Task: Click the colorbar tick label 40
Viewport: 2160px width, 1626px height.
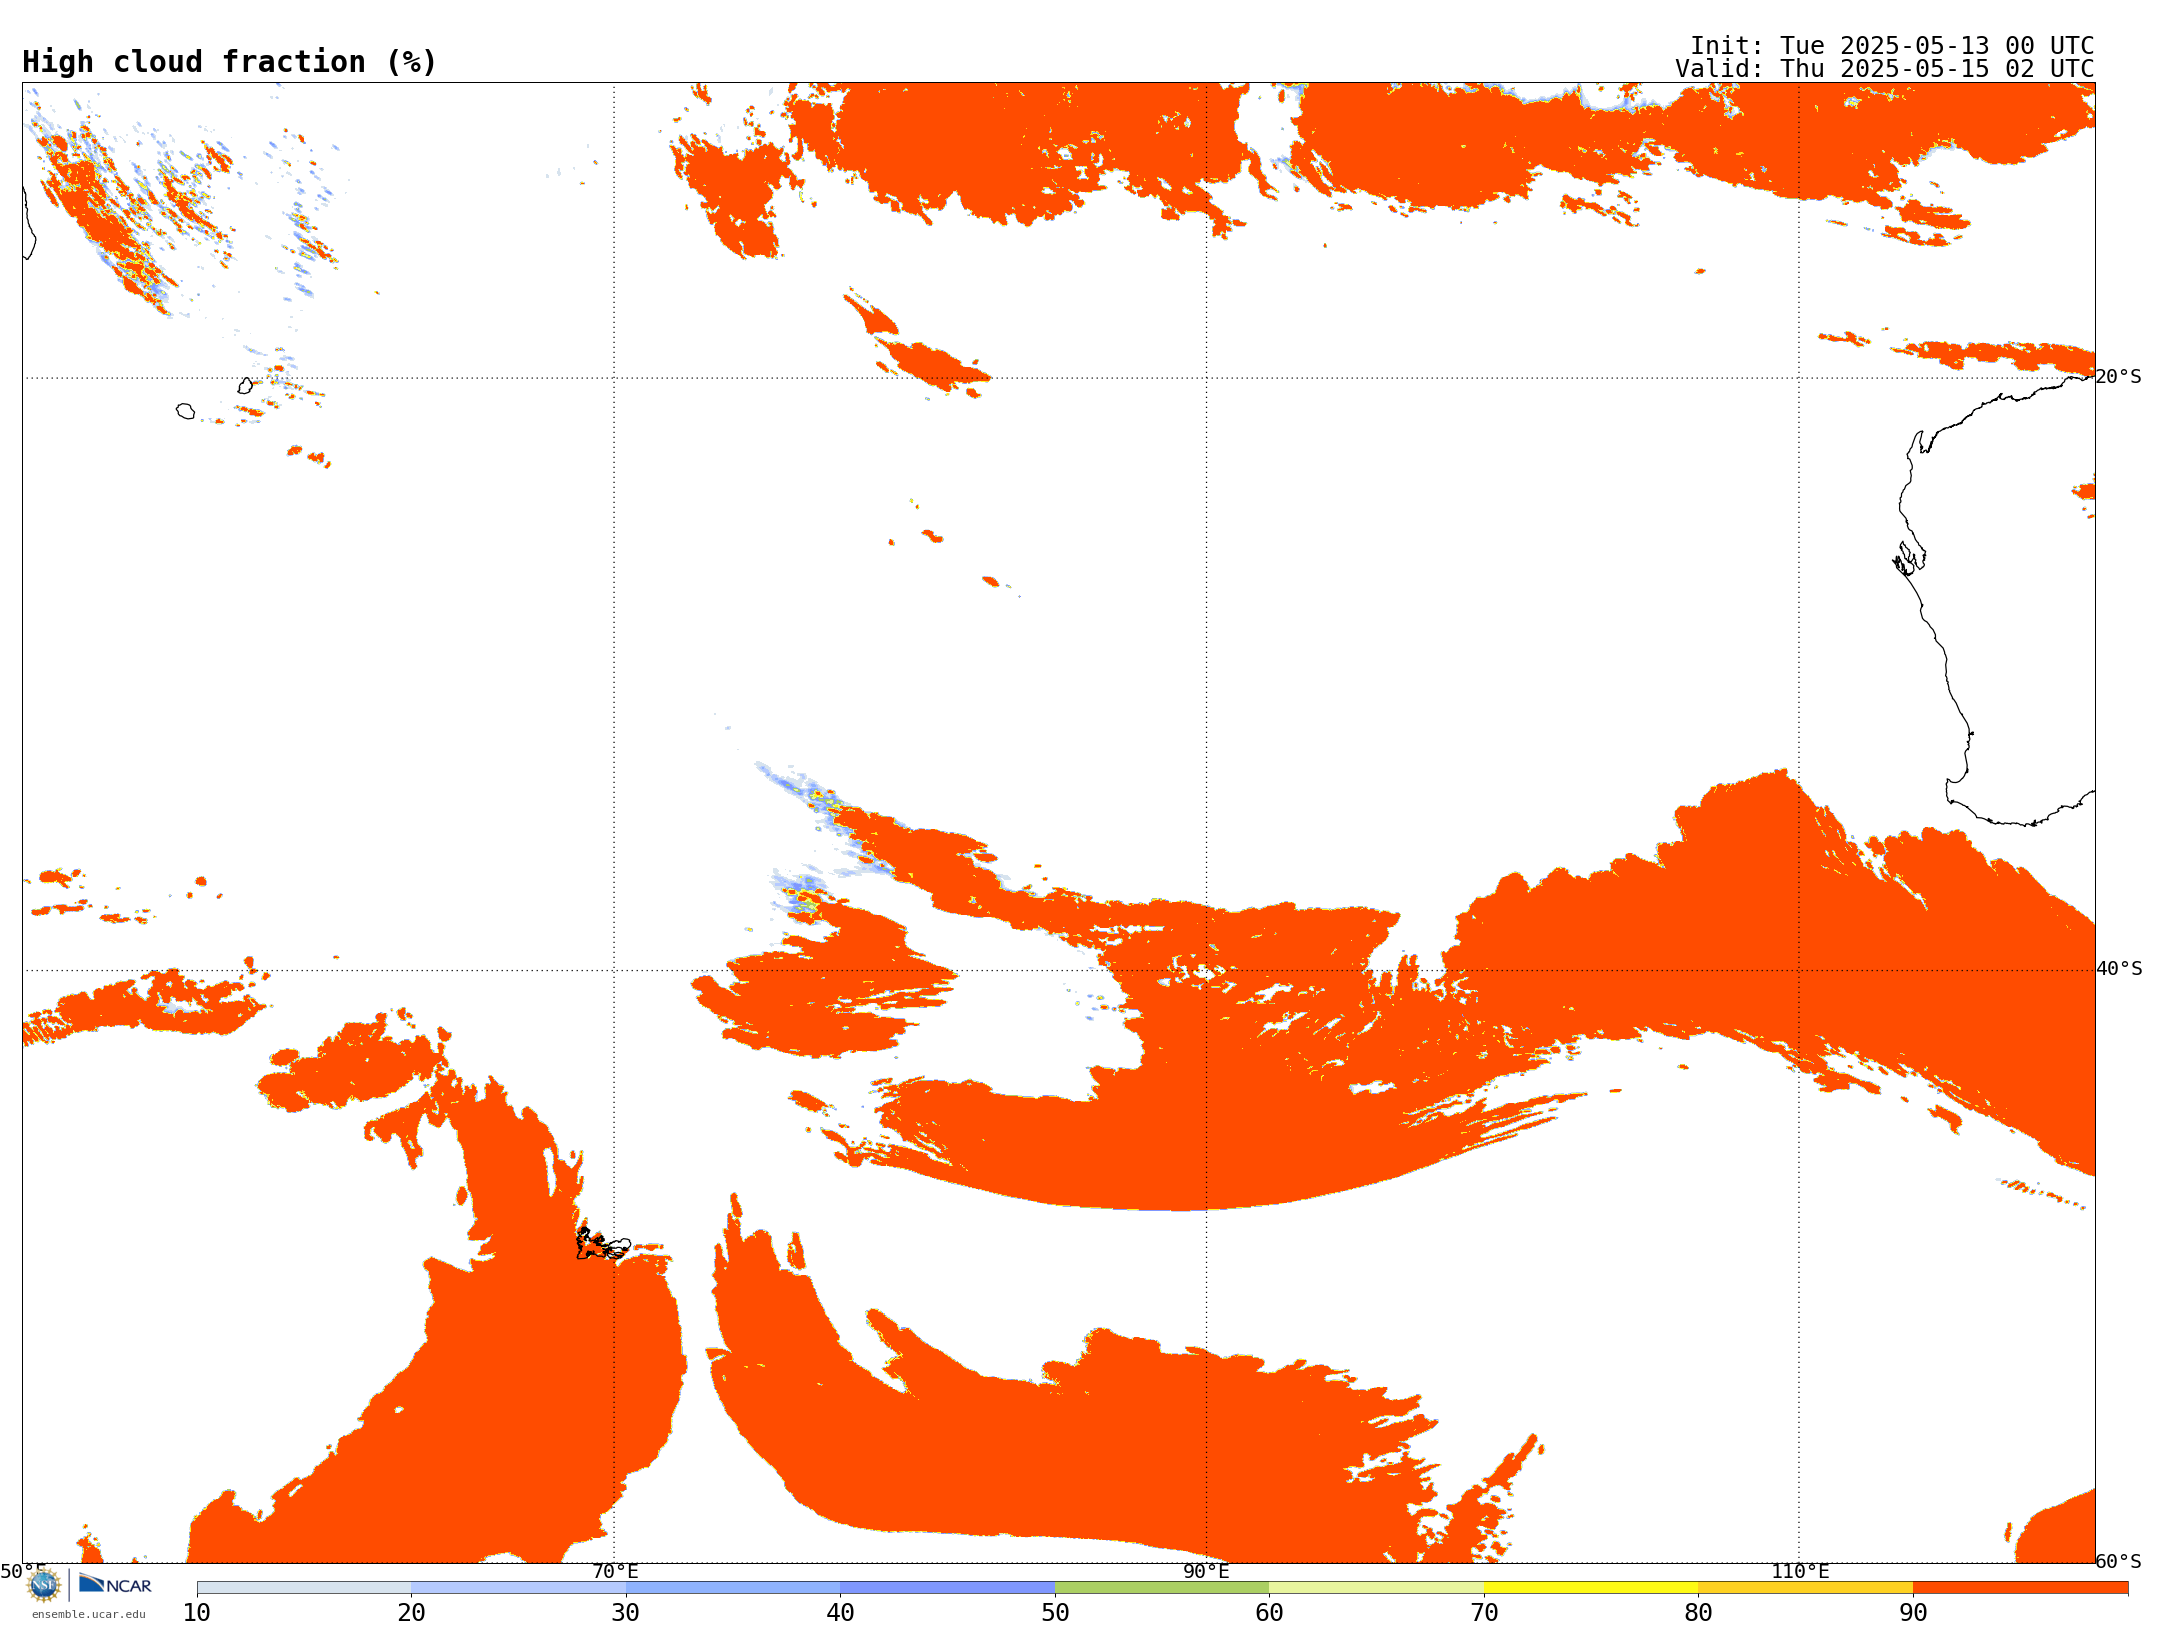Action: [840, 1613]
